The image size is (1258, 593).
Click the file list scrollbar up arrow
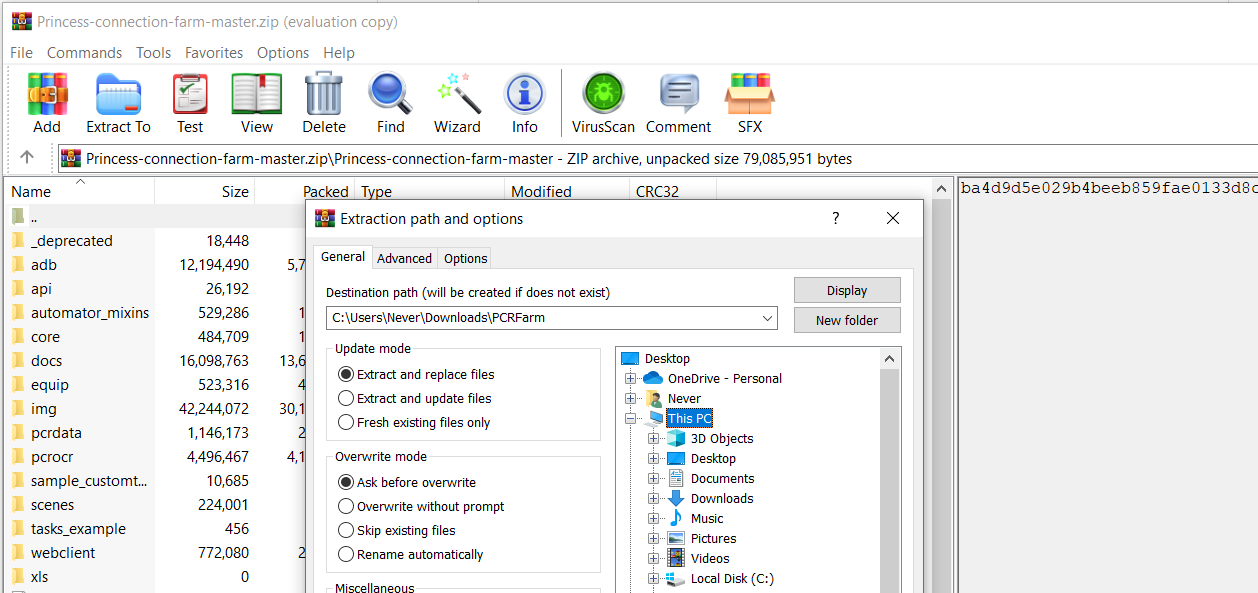coord(941,188)
